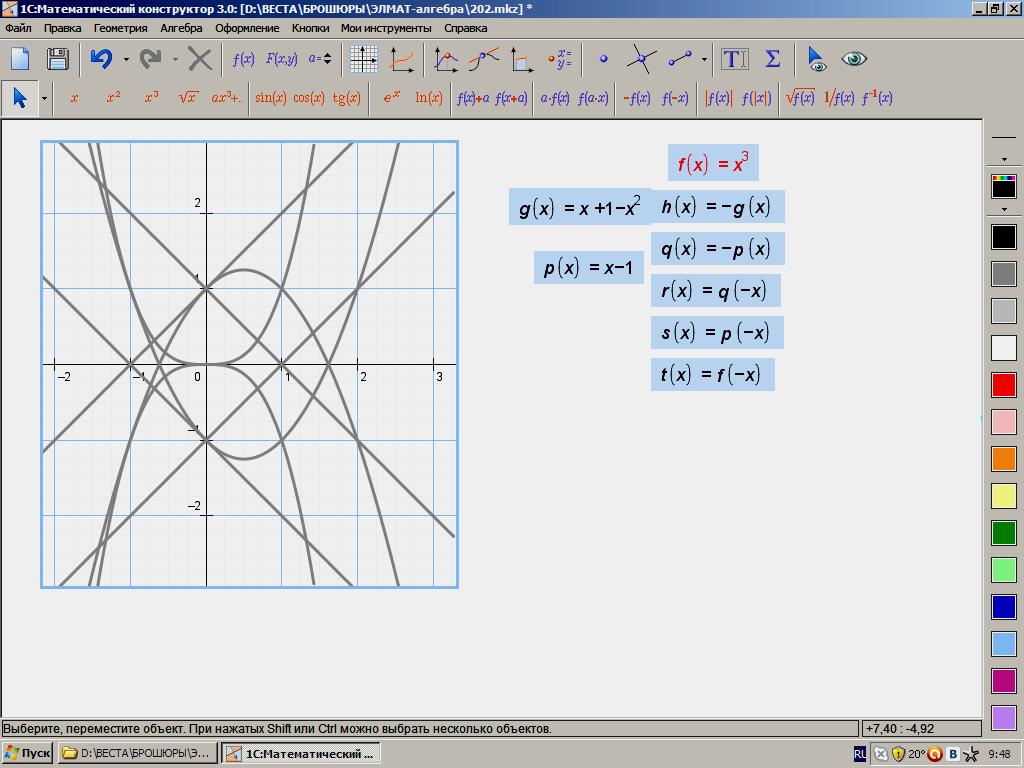Select the intersecting lines tool
Viewport: 1024px width, 768px height.
point(641,59)
